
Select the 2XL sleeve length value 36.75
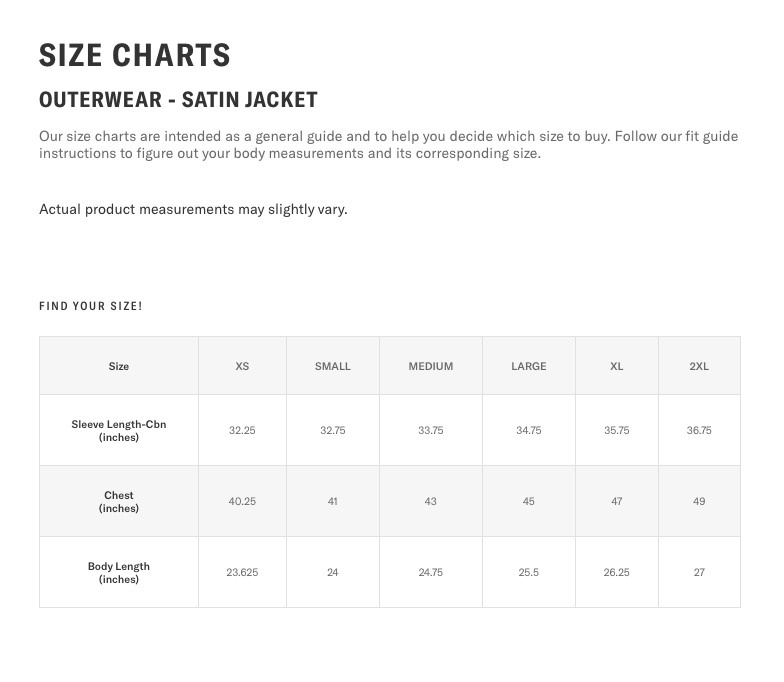tap(699, 430)
